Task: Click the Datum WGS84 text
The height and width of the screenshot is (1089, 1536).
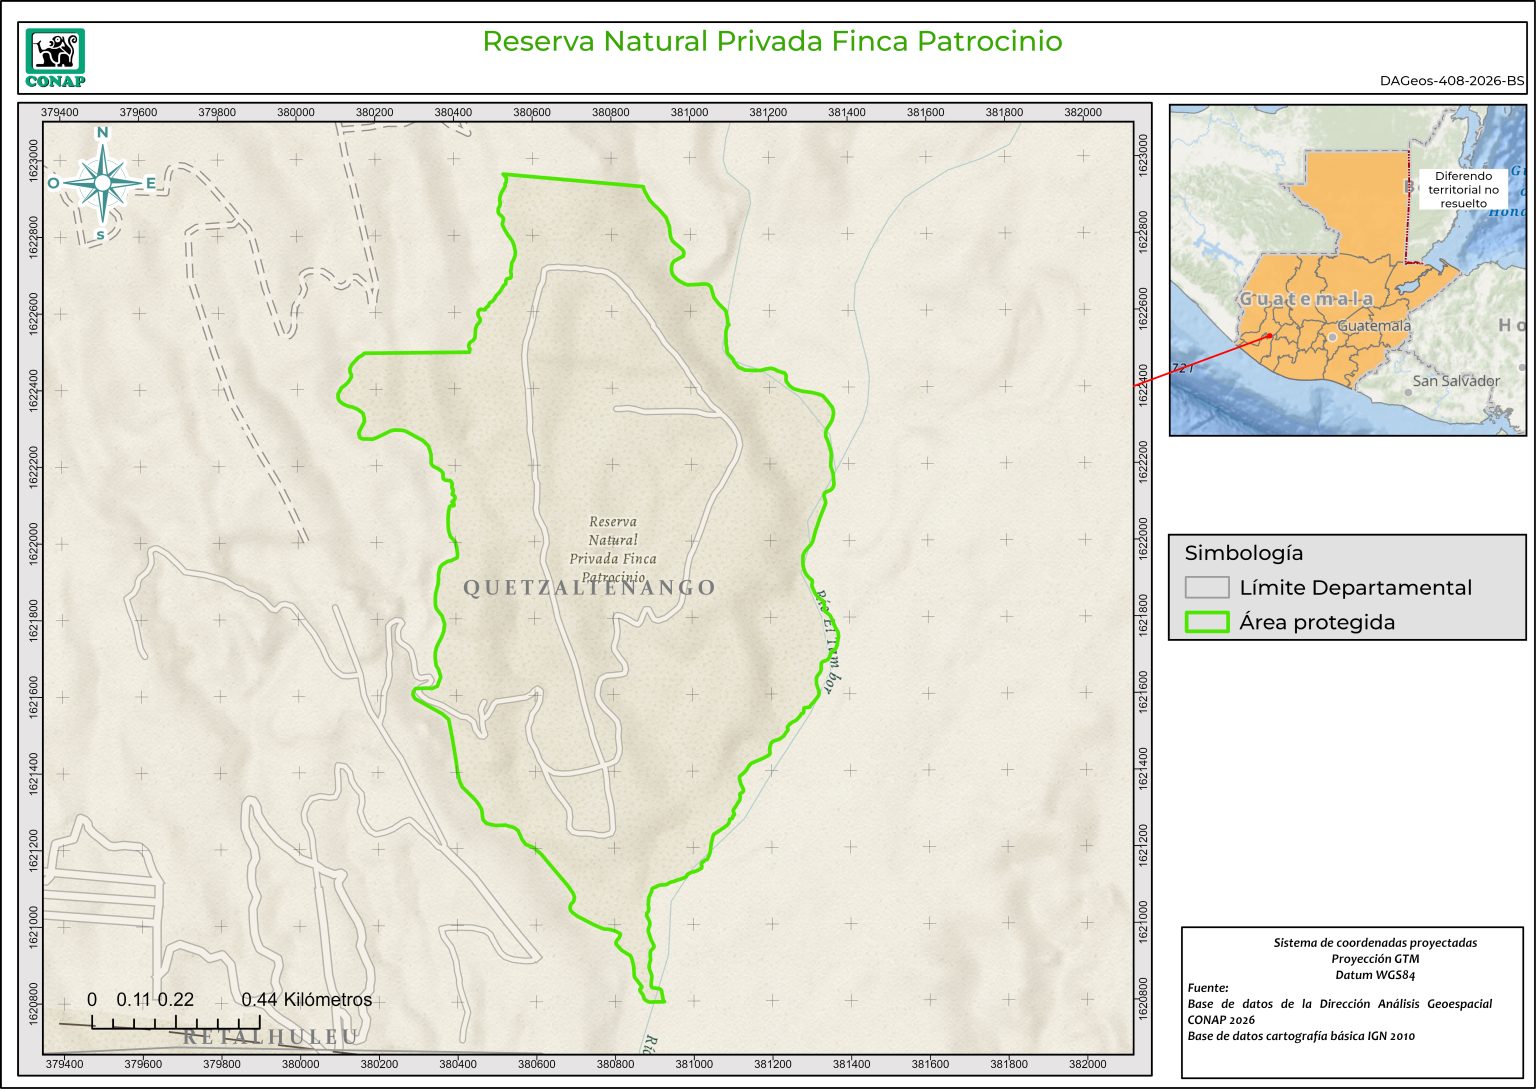Action: coord(1375,974)
